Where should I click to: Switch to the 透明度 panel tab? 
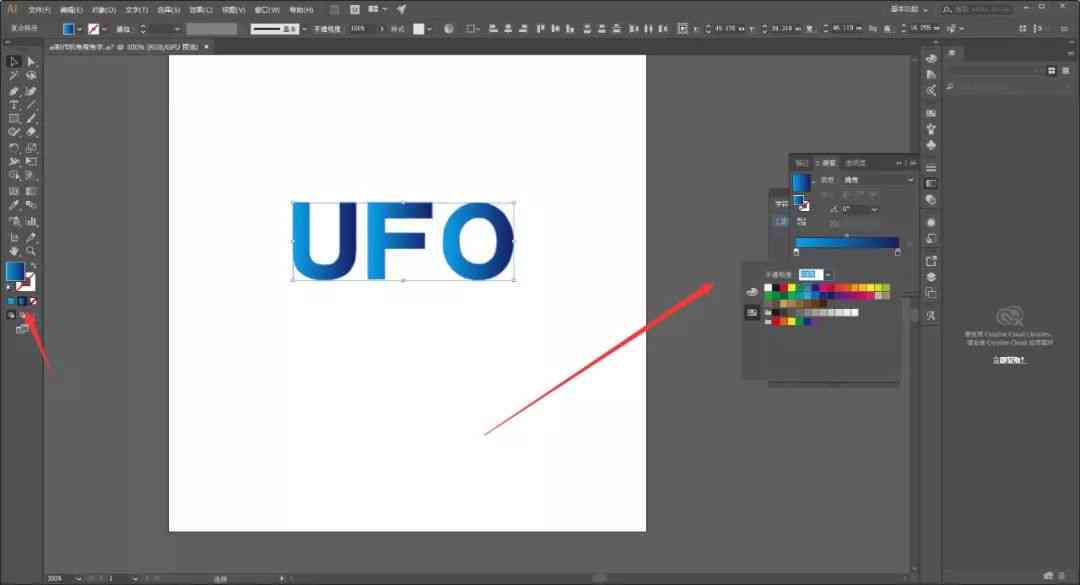[x=855, y=163]
